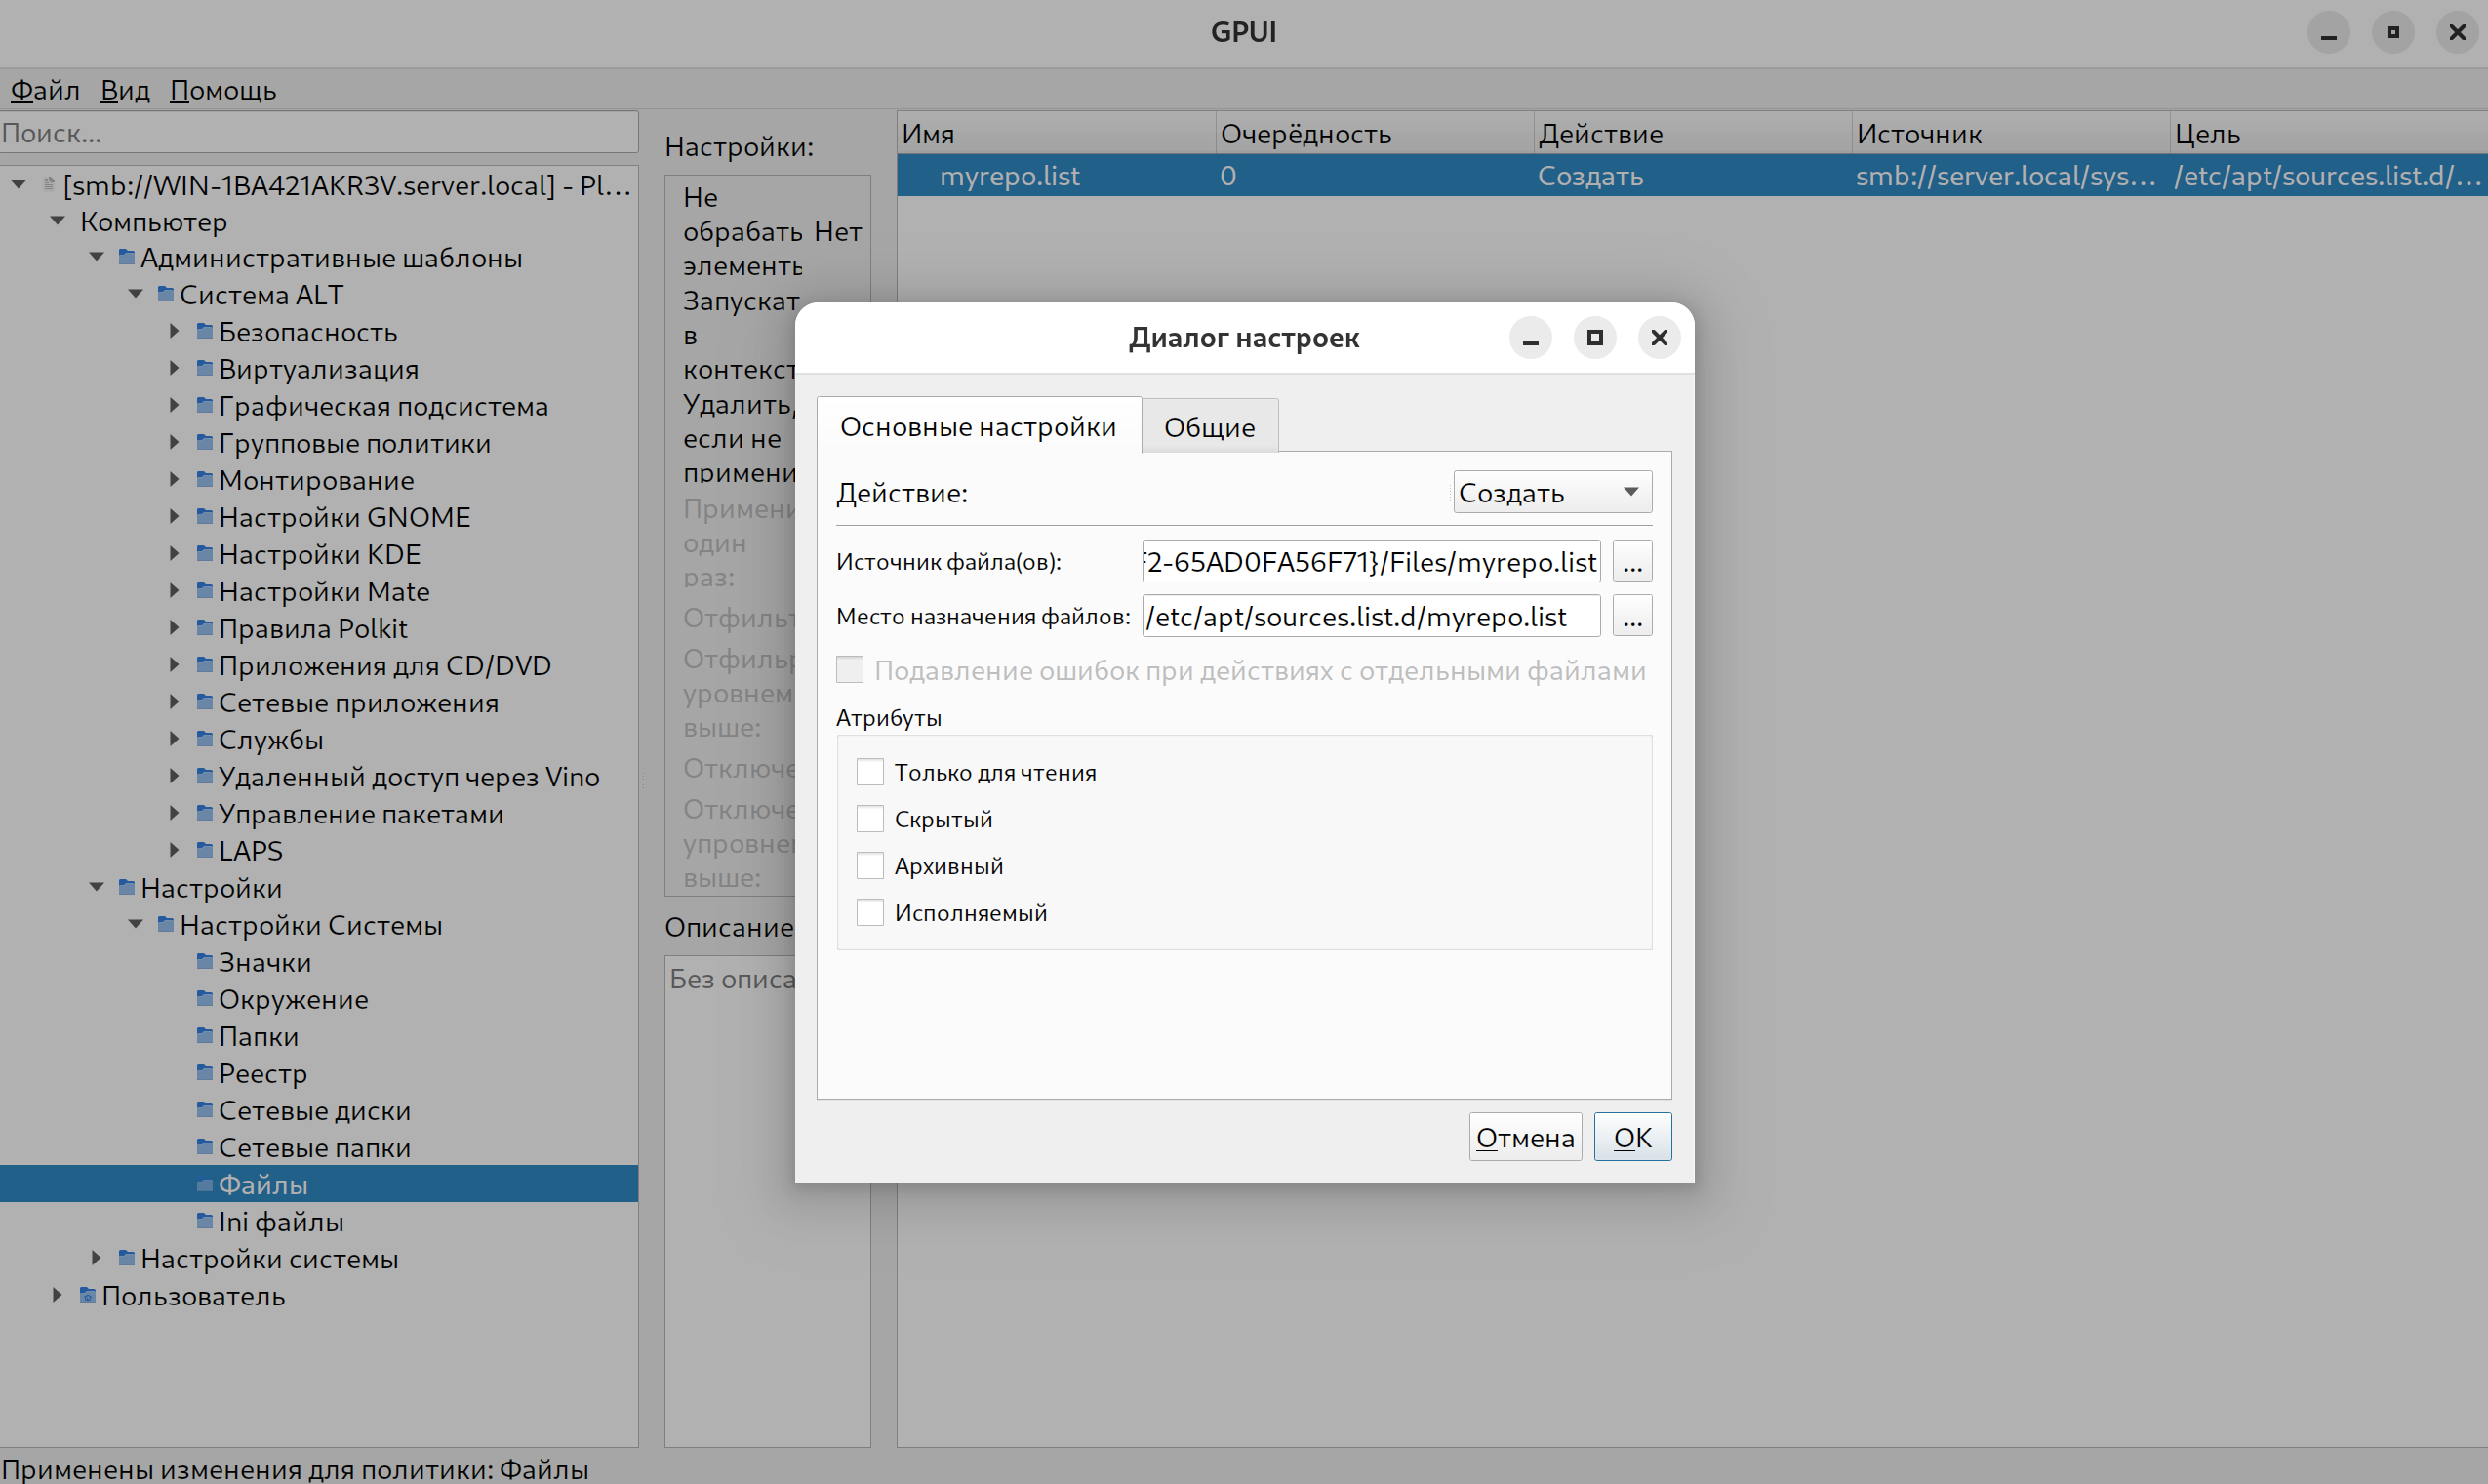
Task: Click the Пользователь node icon
Action: [88, 1296]
